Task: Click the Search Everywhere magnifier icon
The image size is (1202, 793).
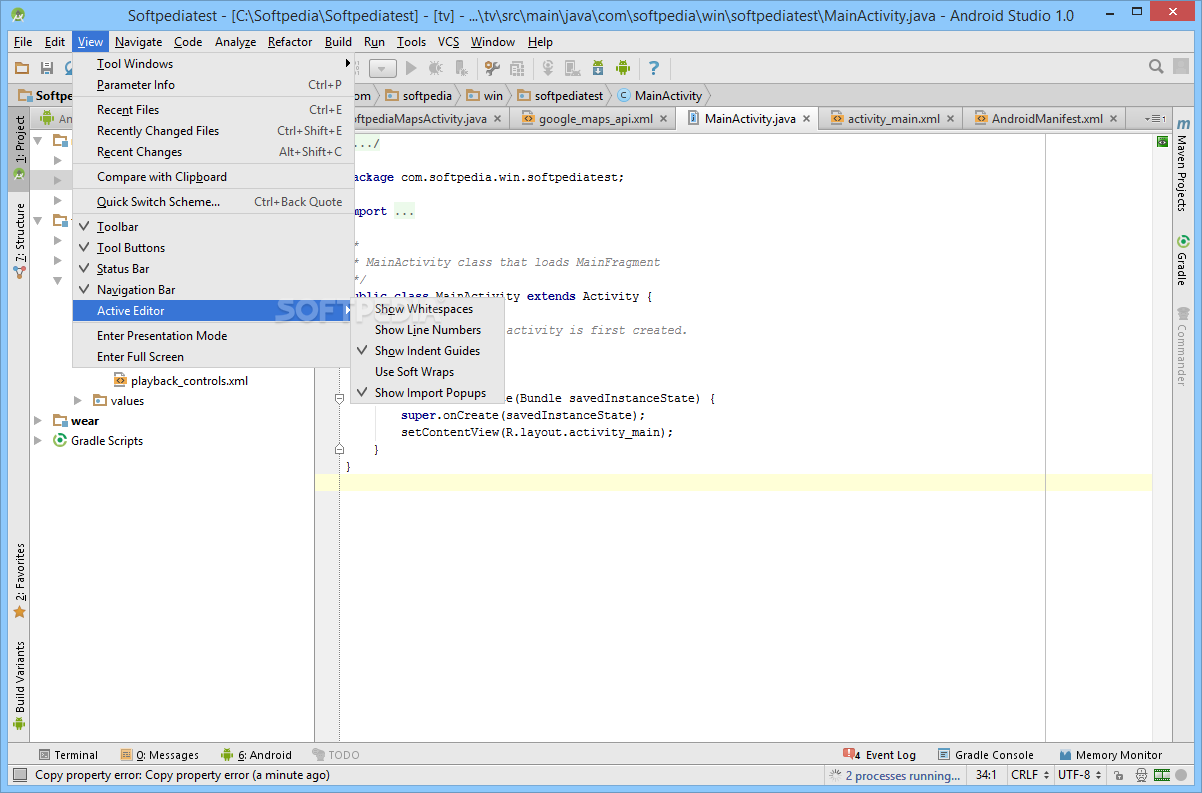Action: pyautogui.click(x=1156, y=67)
